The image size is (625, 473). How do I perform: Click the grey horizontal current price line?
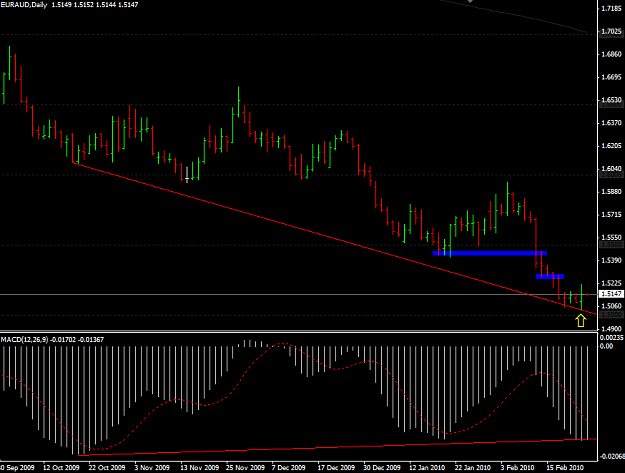click(x=299, y=294)
